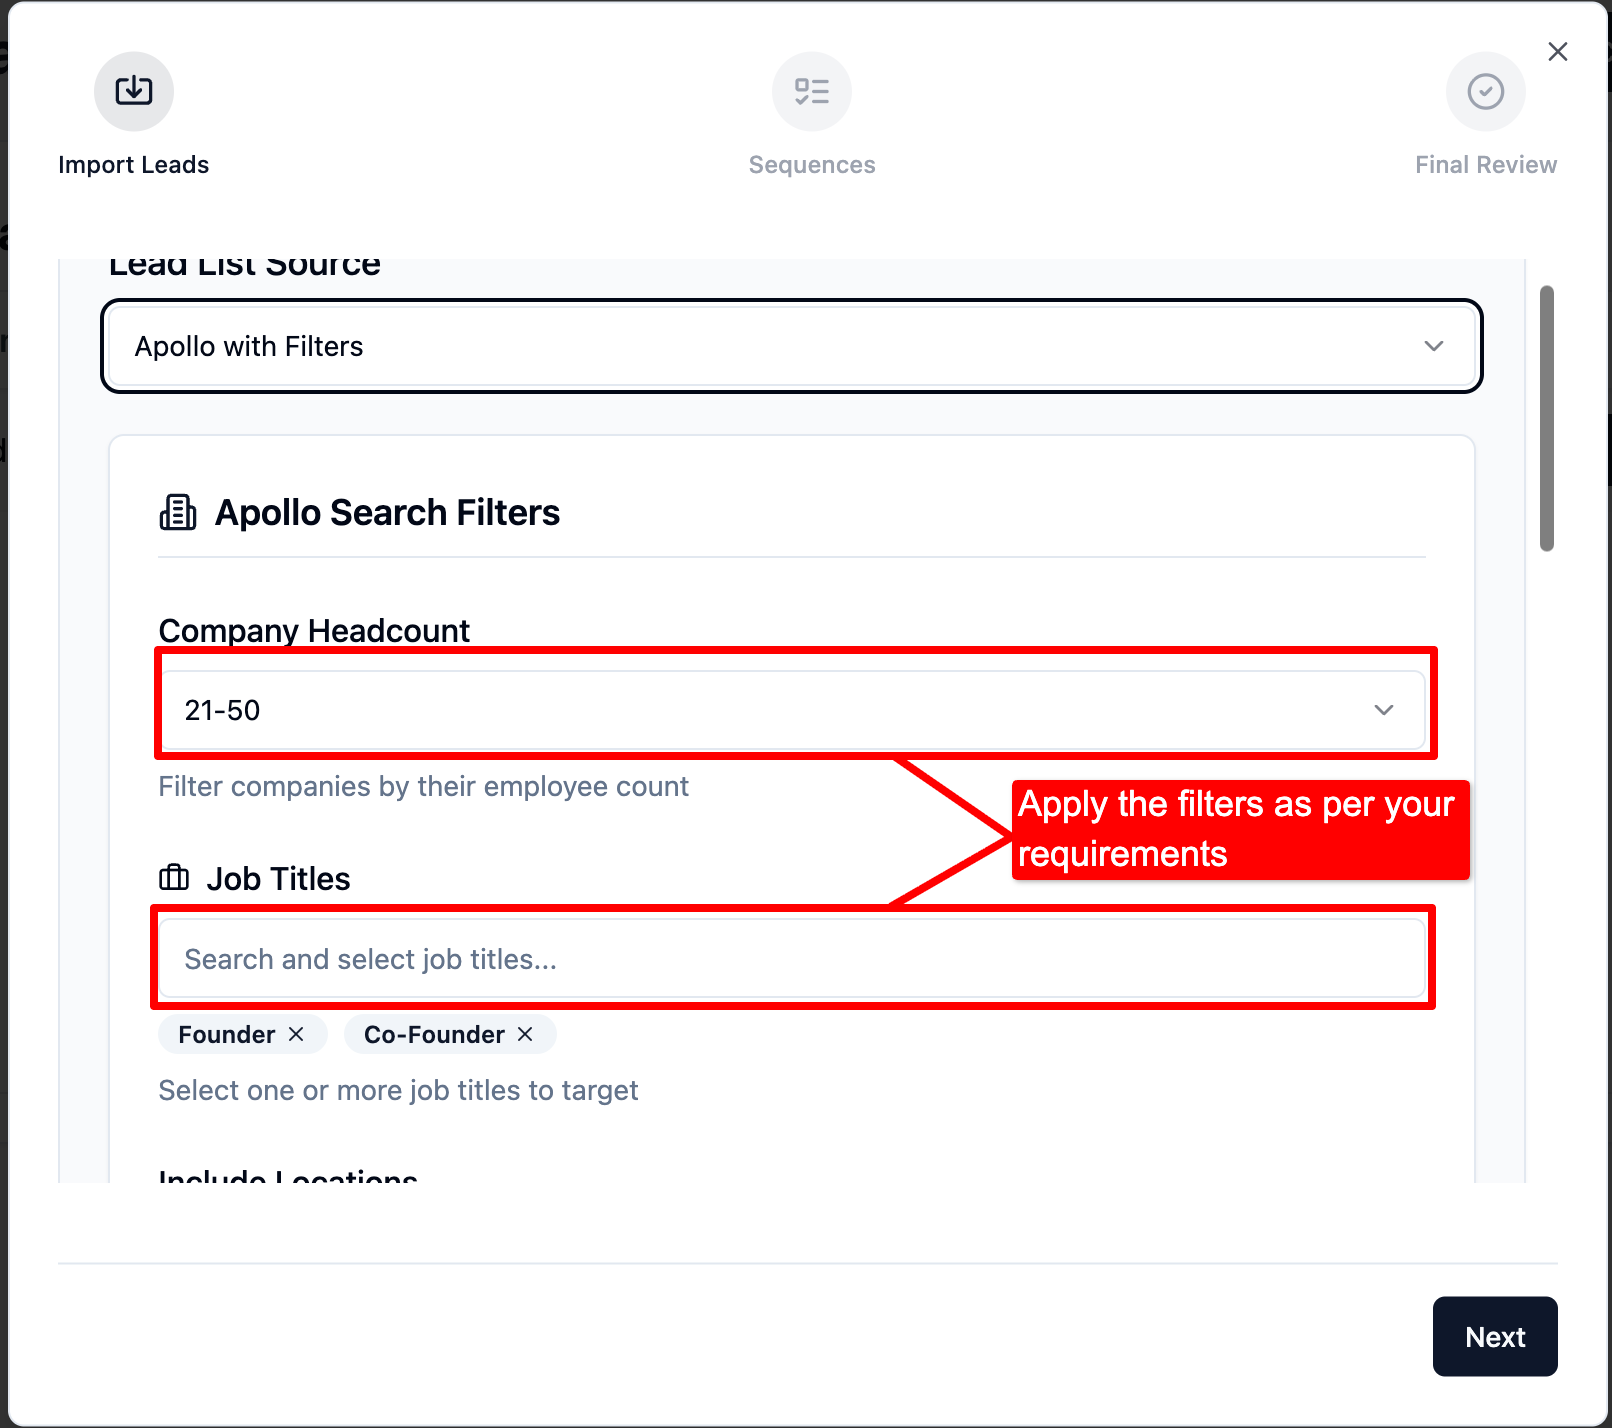The height and width of the screenshot is (1428, 1612).
Task: Click the Apollo Search Filters building icon
Action: click(178, 512)
